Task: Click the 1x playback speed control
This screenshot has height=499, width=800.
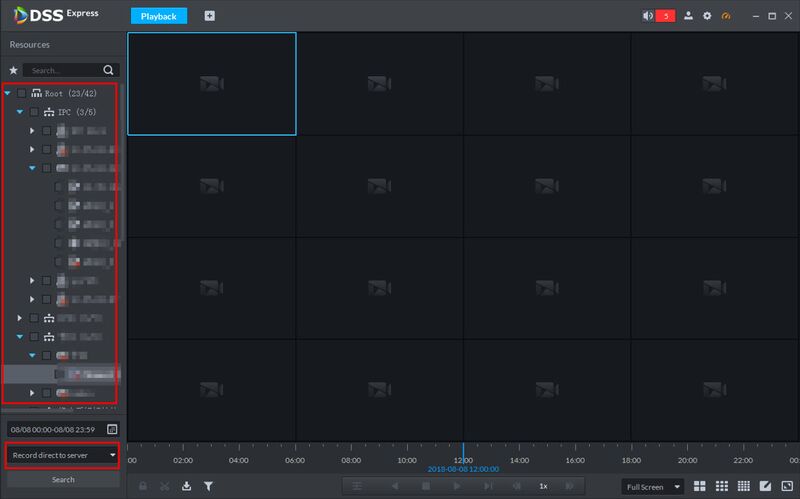Action: pyautogui.click(x=543, y=486)
